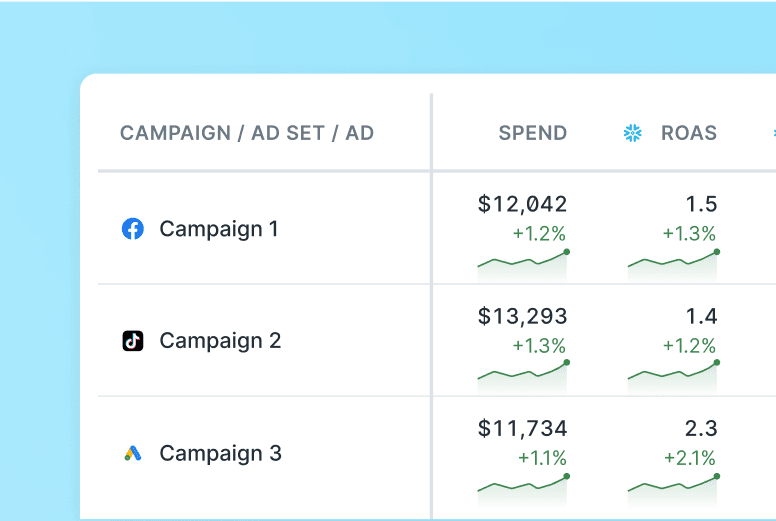
Task: Select the Campaign 3 row label
Action: pos(220,453)
